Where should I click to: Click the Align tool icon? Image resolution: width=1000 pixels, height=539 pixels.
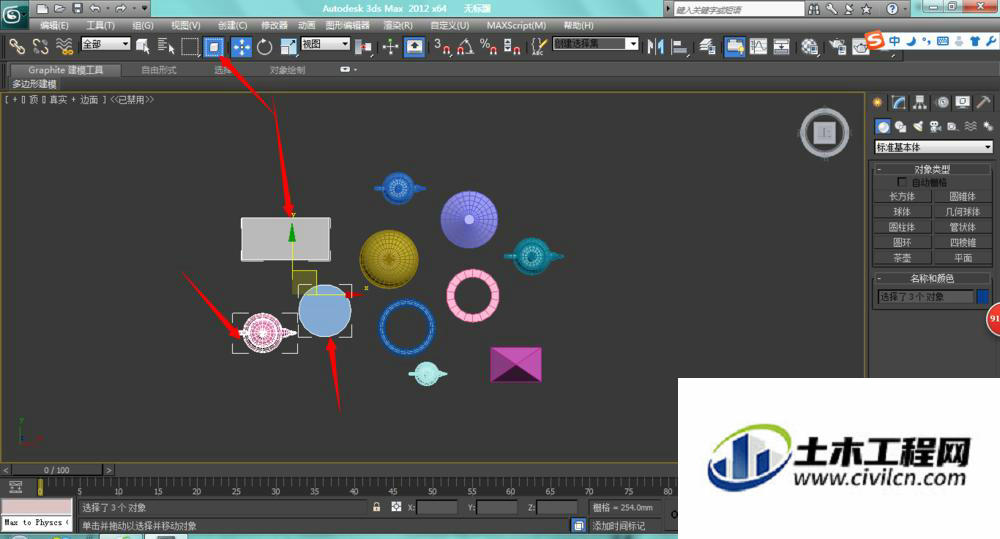tap(680, 47)
